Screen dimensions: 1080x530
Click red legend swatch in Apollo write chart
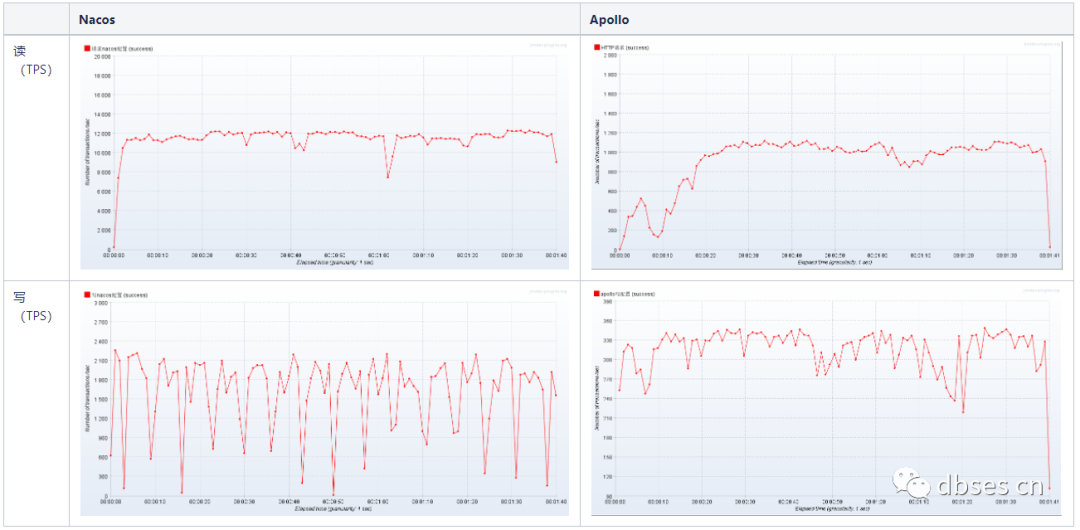pos(596,294)
